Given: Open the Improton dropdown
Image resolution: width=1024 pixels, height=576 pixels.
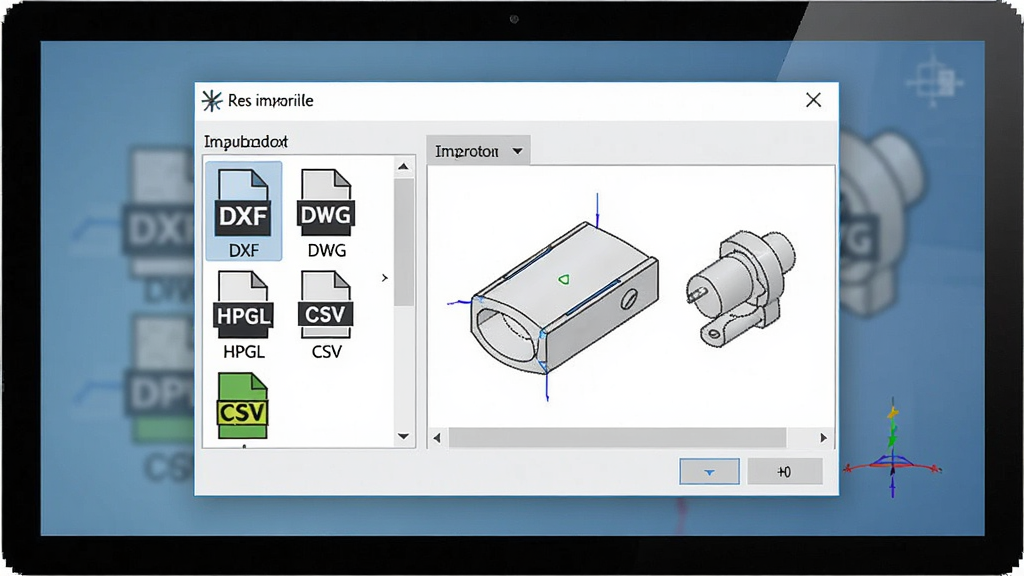Looking at the screenshot, I should click(478, 151).
